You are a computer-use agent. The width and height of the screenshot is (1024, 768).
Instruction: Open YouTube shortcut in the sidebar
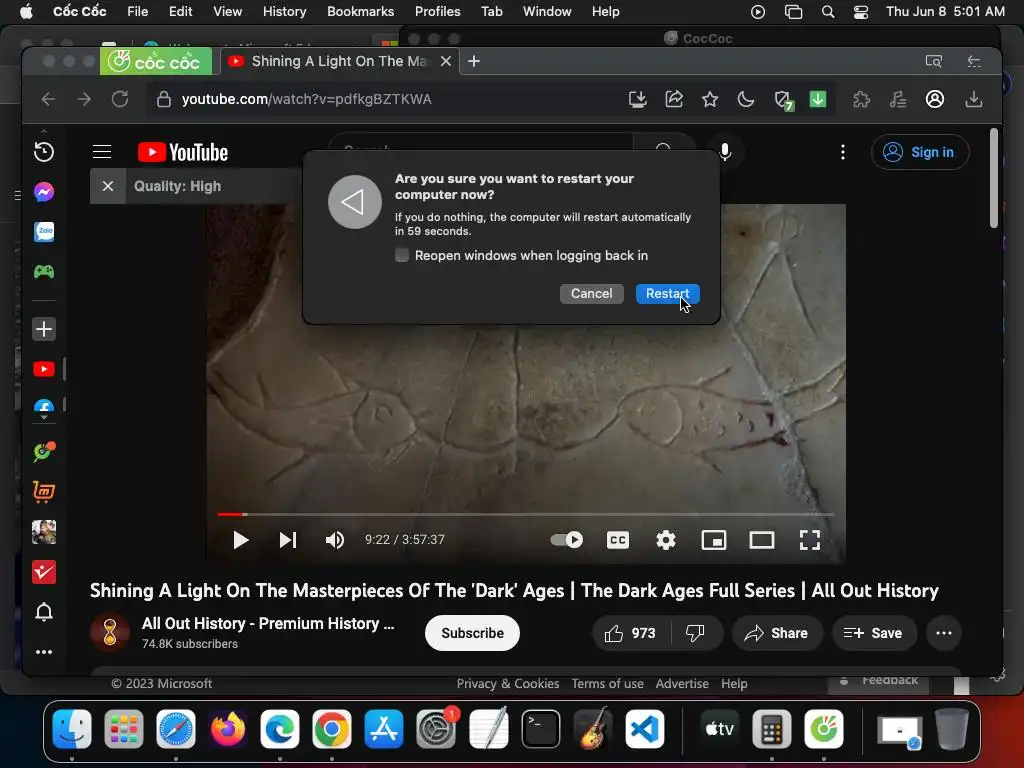[44, 370]
